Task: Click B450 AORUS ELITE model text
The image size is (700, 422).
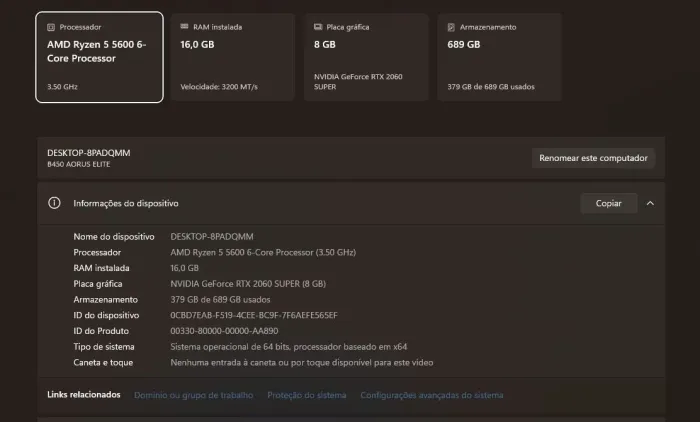Action: pyautogui.click(x=79, y=164)
